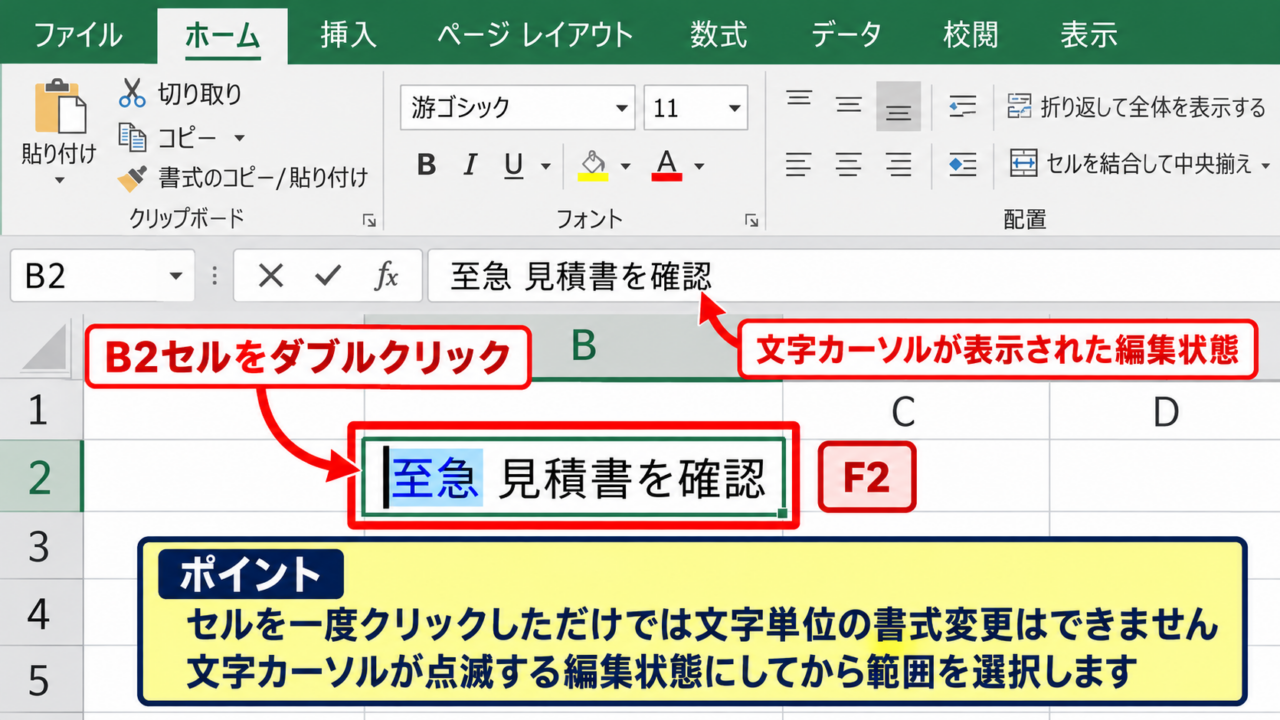Apply red font color A button

[x=667, y=165]
